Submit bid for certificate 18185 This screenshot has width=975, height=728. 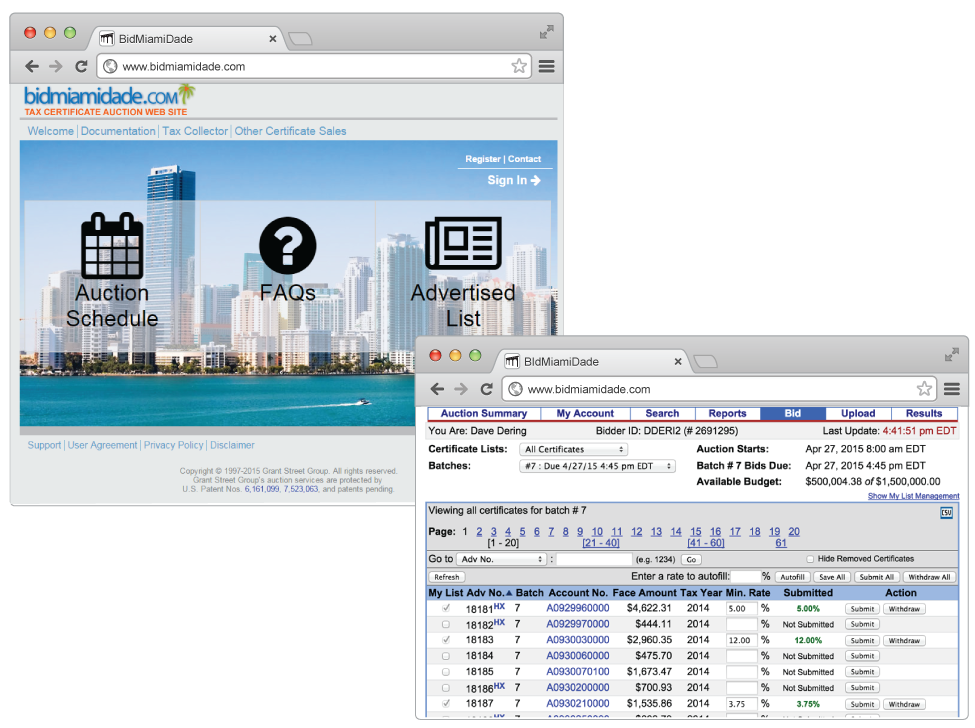point(862,672)
